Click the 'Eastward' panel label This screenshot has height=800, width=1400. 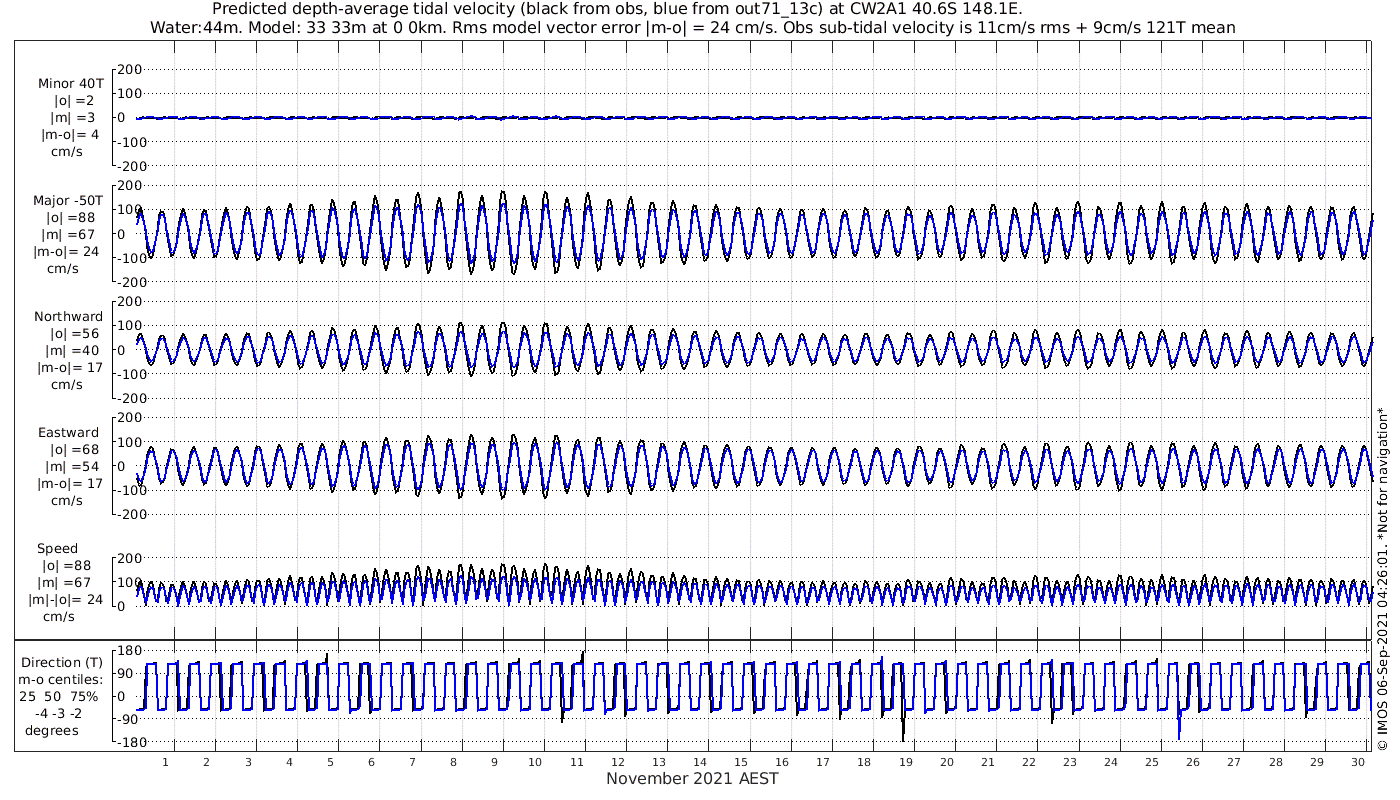(x=69, y=433)
